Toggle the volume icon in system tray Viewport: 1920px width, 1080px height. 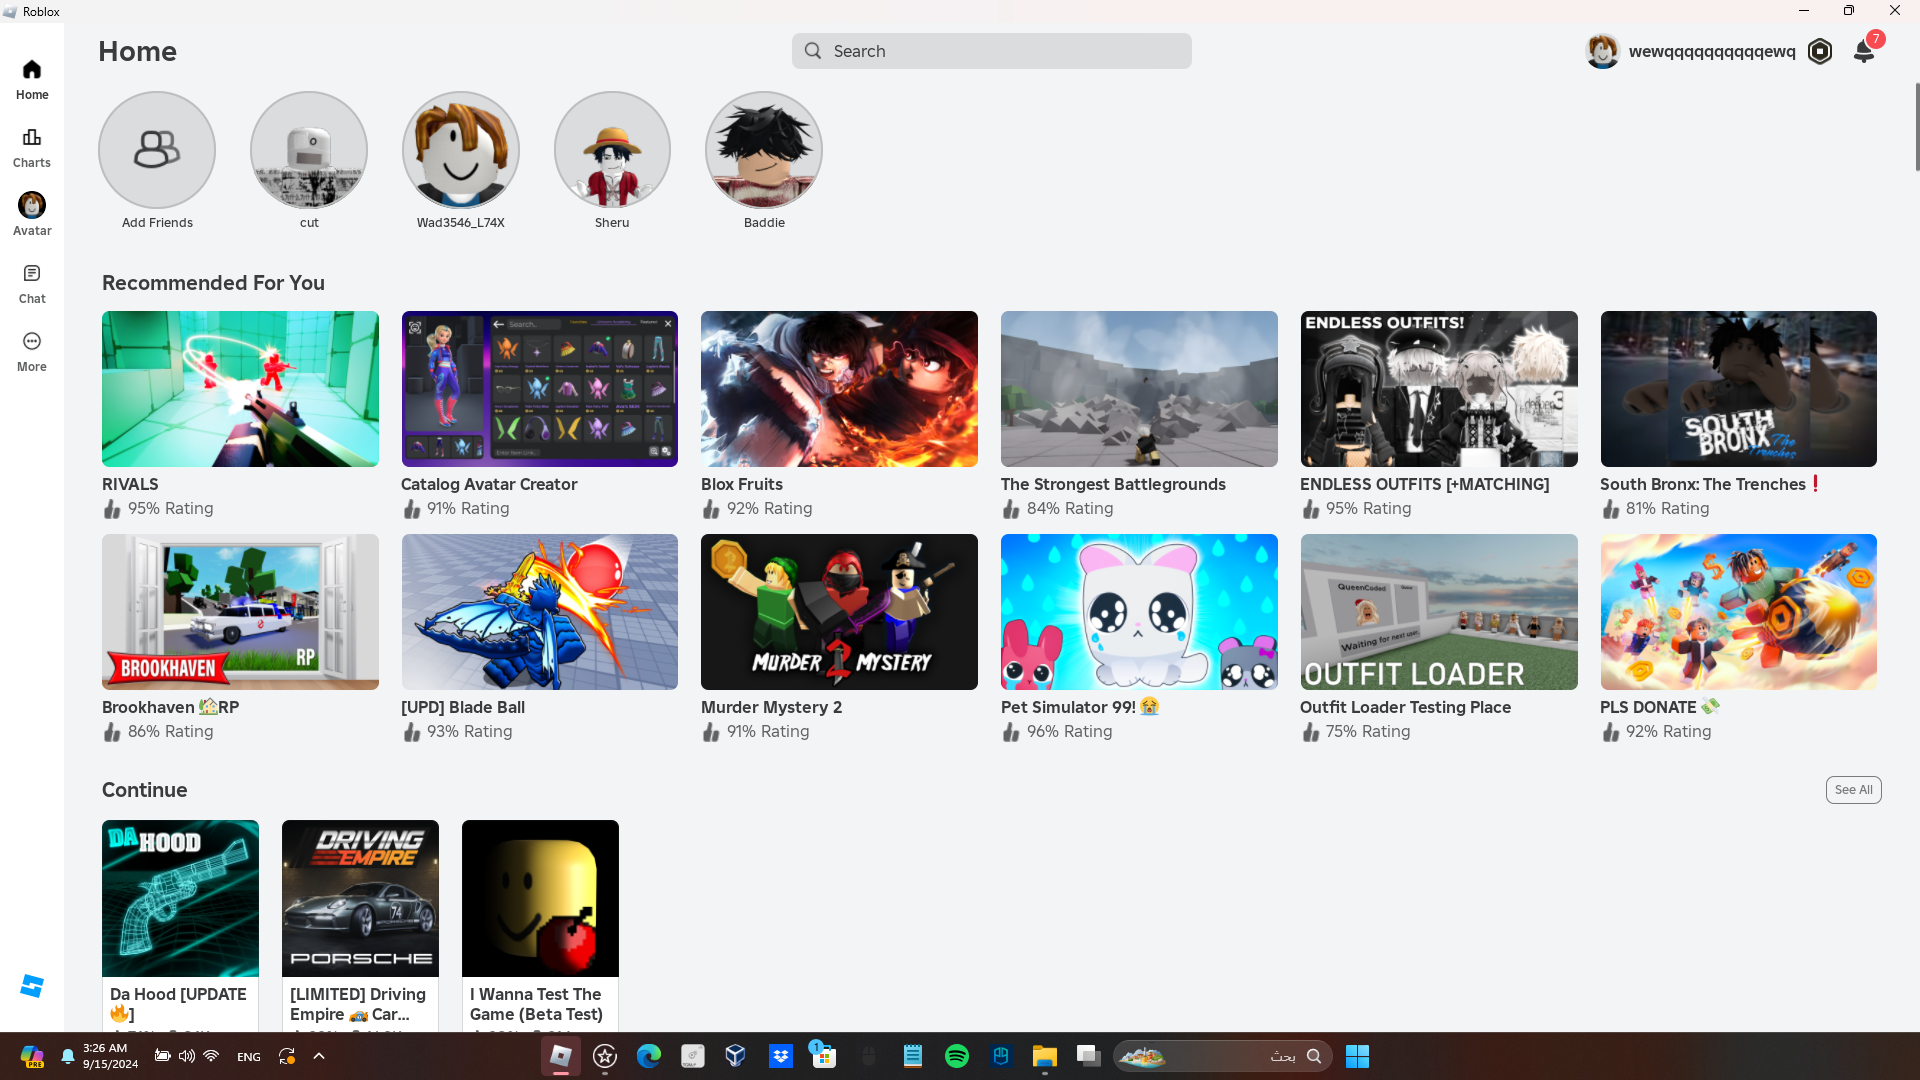[x=187, y=1056]
